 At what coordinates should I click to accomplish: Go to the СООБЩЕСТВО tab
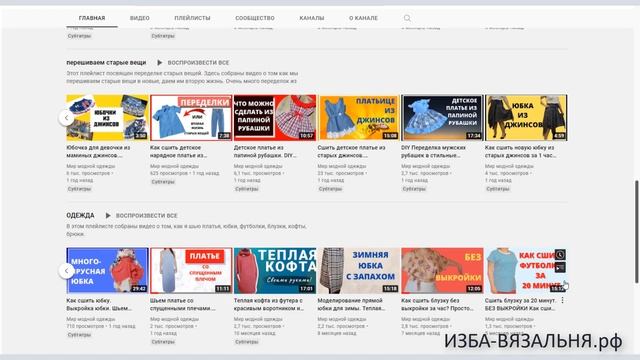(x=255, y=18)
